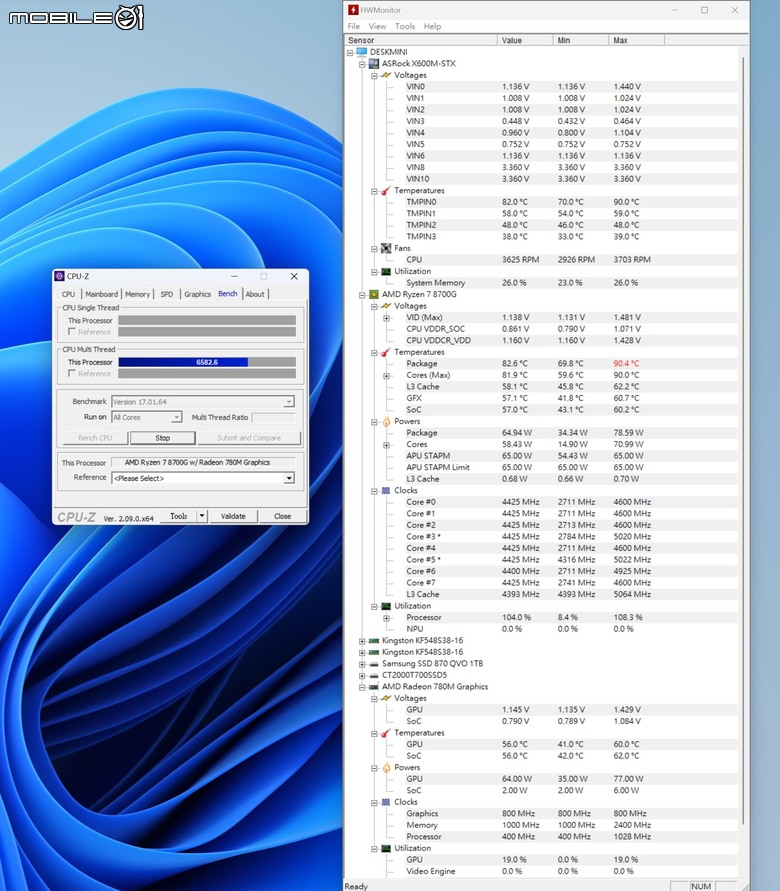The image size is (780, 891).
Task: Switch to the Graphics tab in CPU-Z
Action: (x=197, y=294)
